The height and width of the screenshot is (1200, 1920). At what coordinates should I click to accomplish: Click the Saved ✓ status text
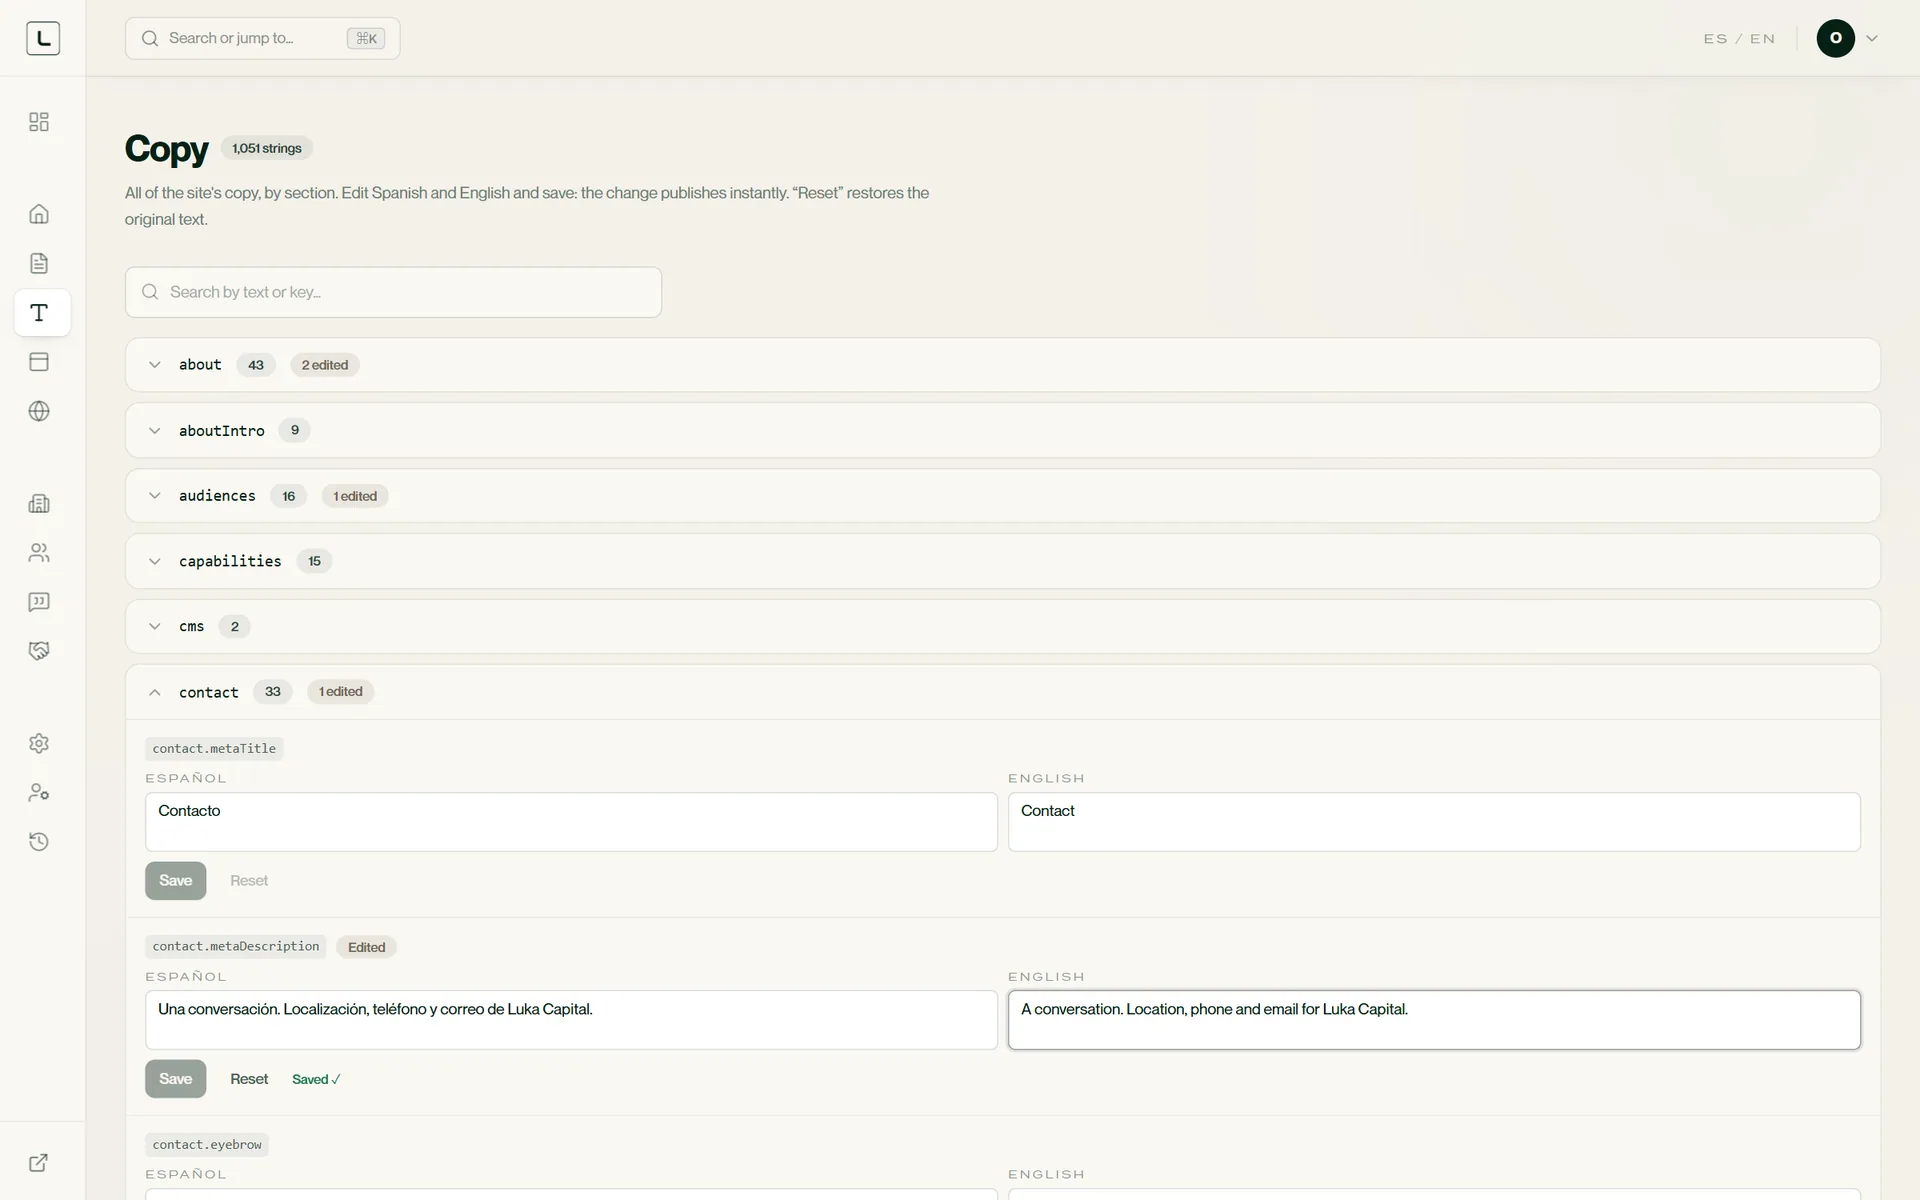pos(316,1079)
